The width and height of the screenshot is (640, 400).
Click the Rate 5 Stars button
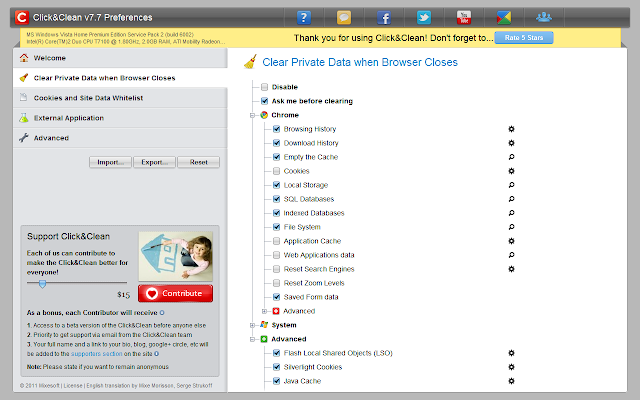(x=524, y=38)
